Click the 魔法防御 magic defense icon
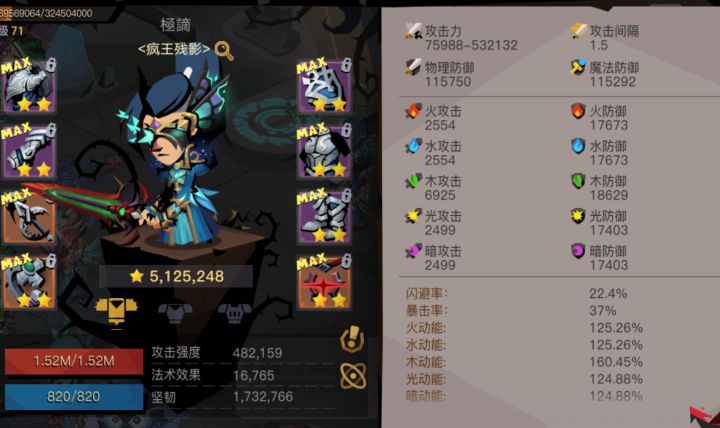The height and width of the screenshot is (428, 720). [578, 67]
